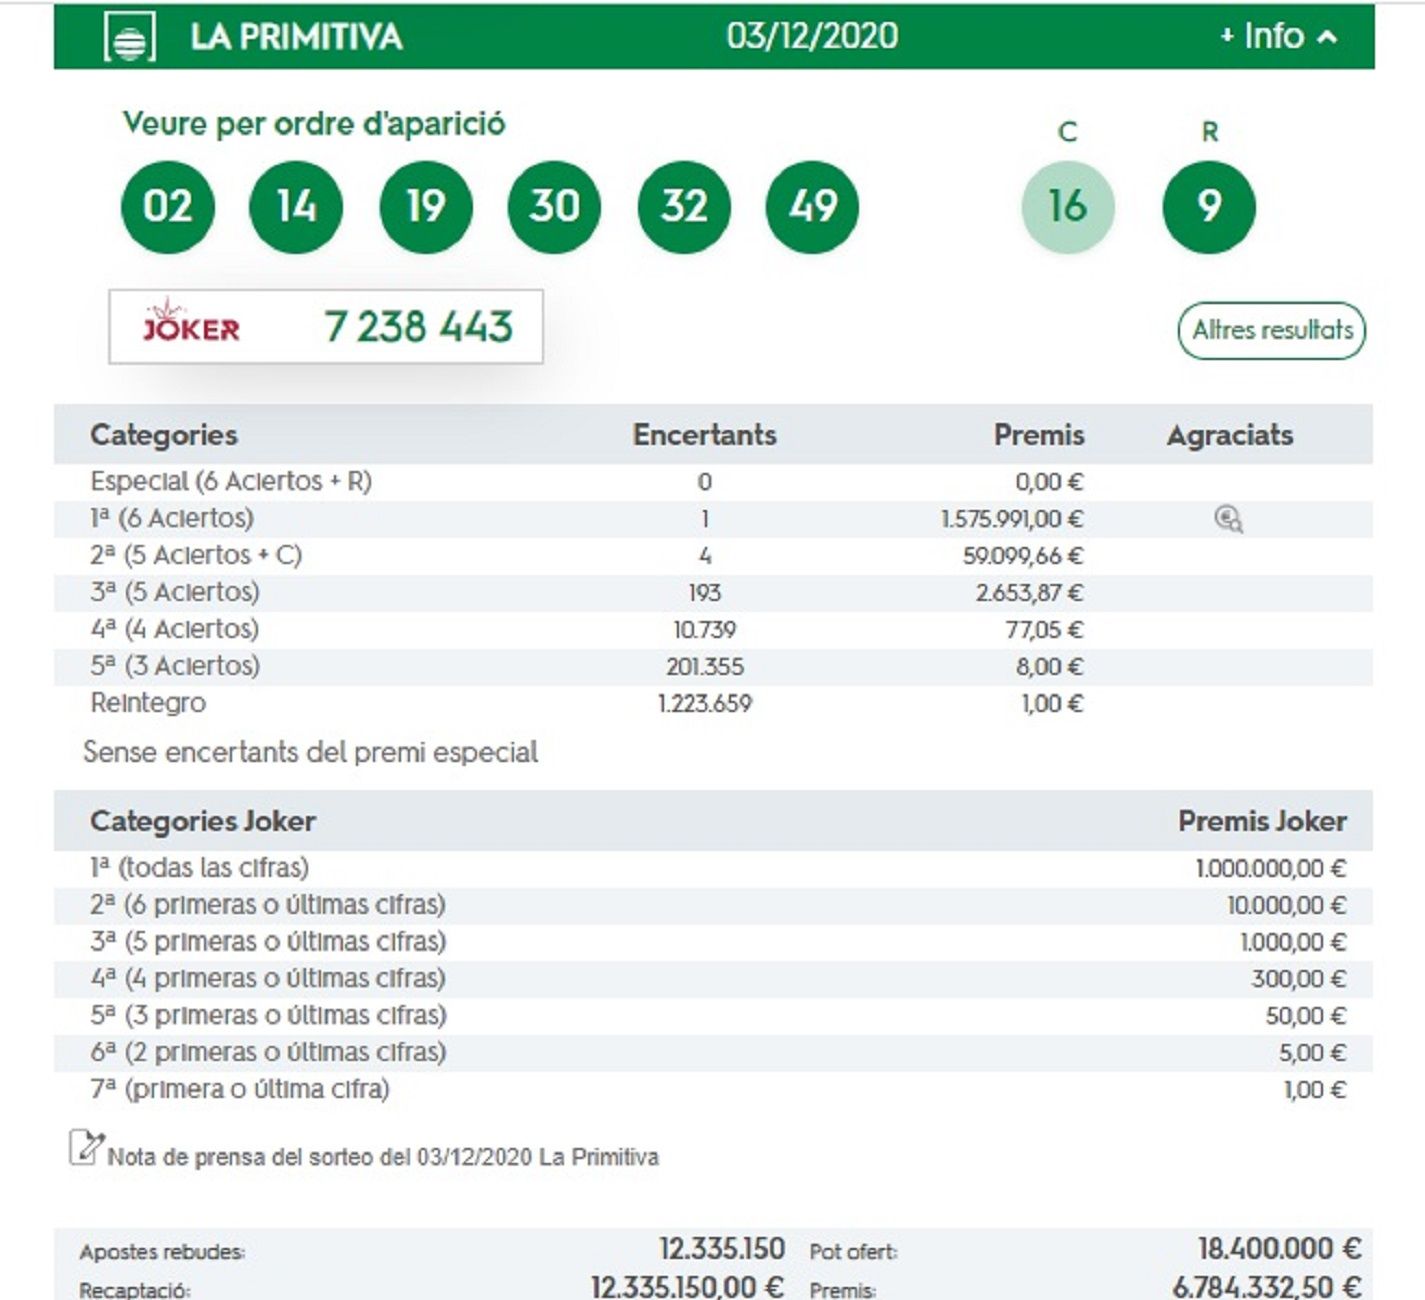The height and width of the screenshot is (1300, 1425).
Task: Click prize value 2.653,87 €
Action: [1030, 593]
